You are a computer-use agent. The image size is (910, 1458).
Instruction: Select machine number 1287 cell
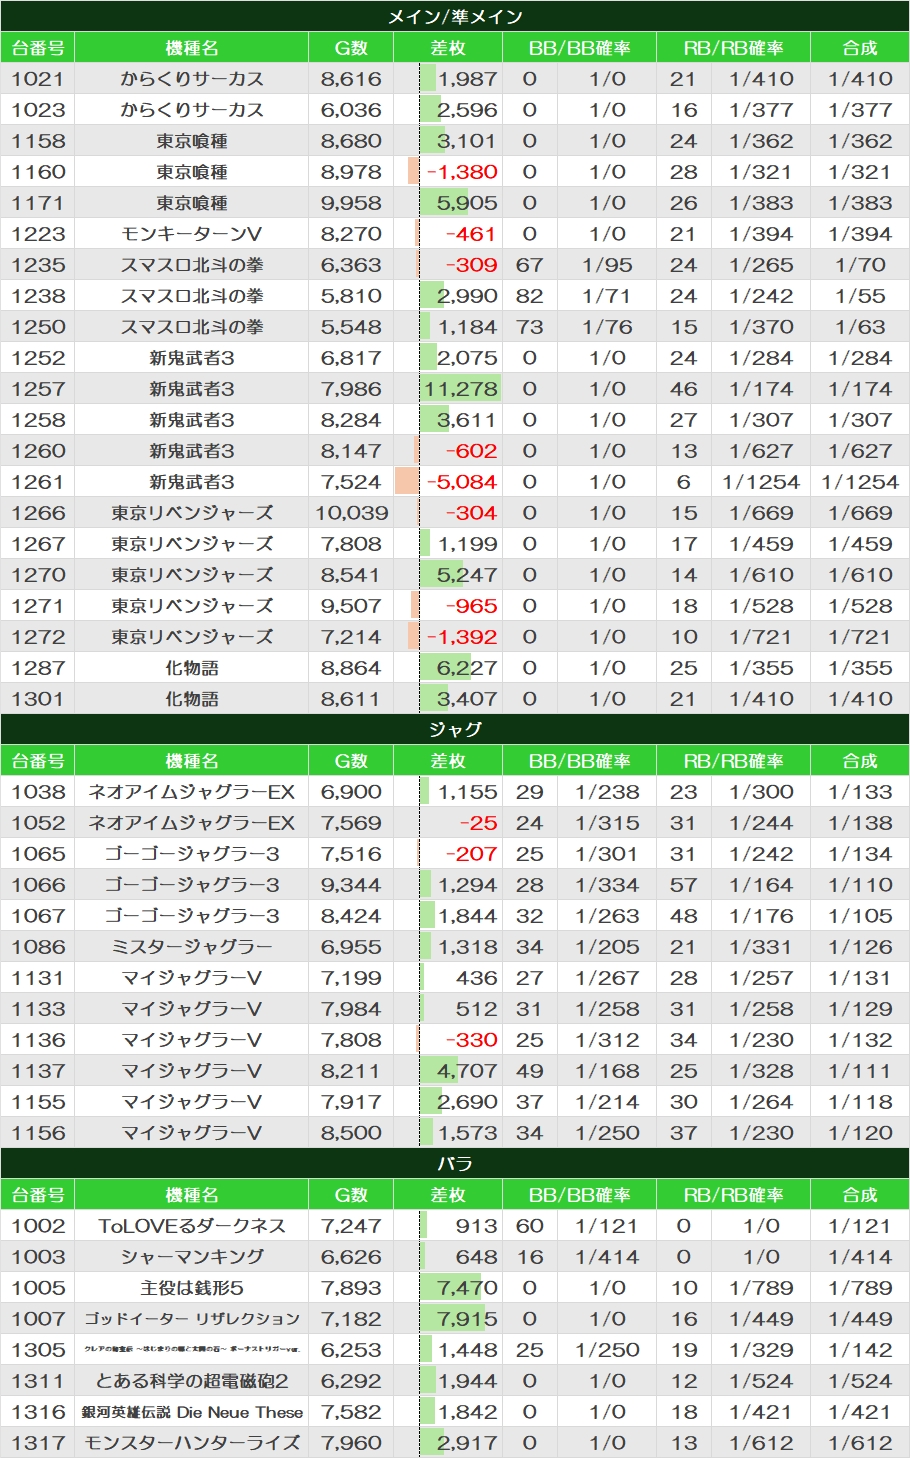[x=38, y=668]
